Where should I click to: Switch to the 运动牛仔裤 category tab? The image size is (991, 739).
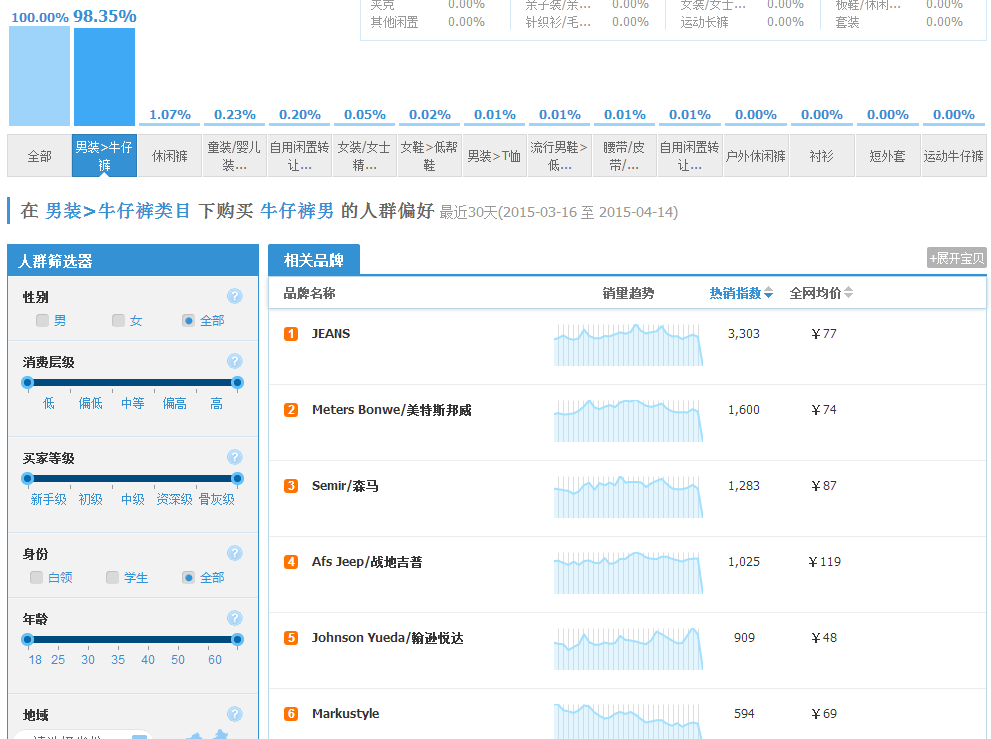[954, 156]
